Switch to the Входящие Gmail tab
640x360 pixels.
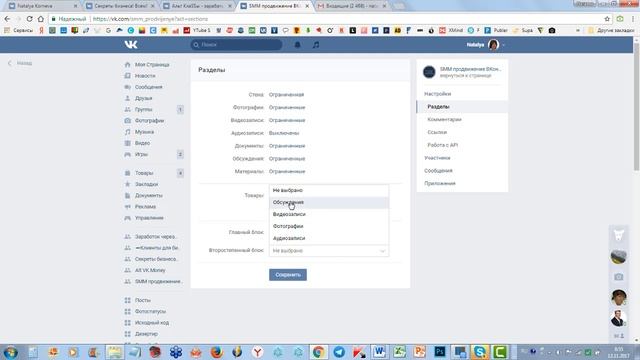(x=352, y=6)
